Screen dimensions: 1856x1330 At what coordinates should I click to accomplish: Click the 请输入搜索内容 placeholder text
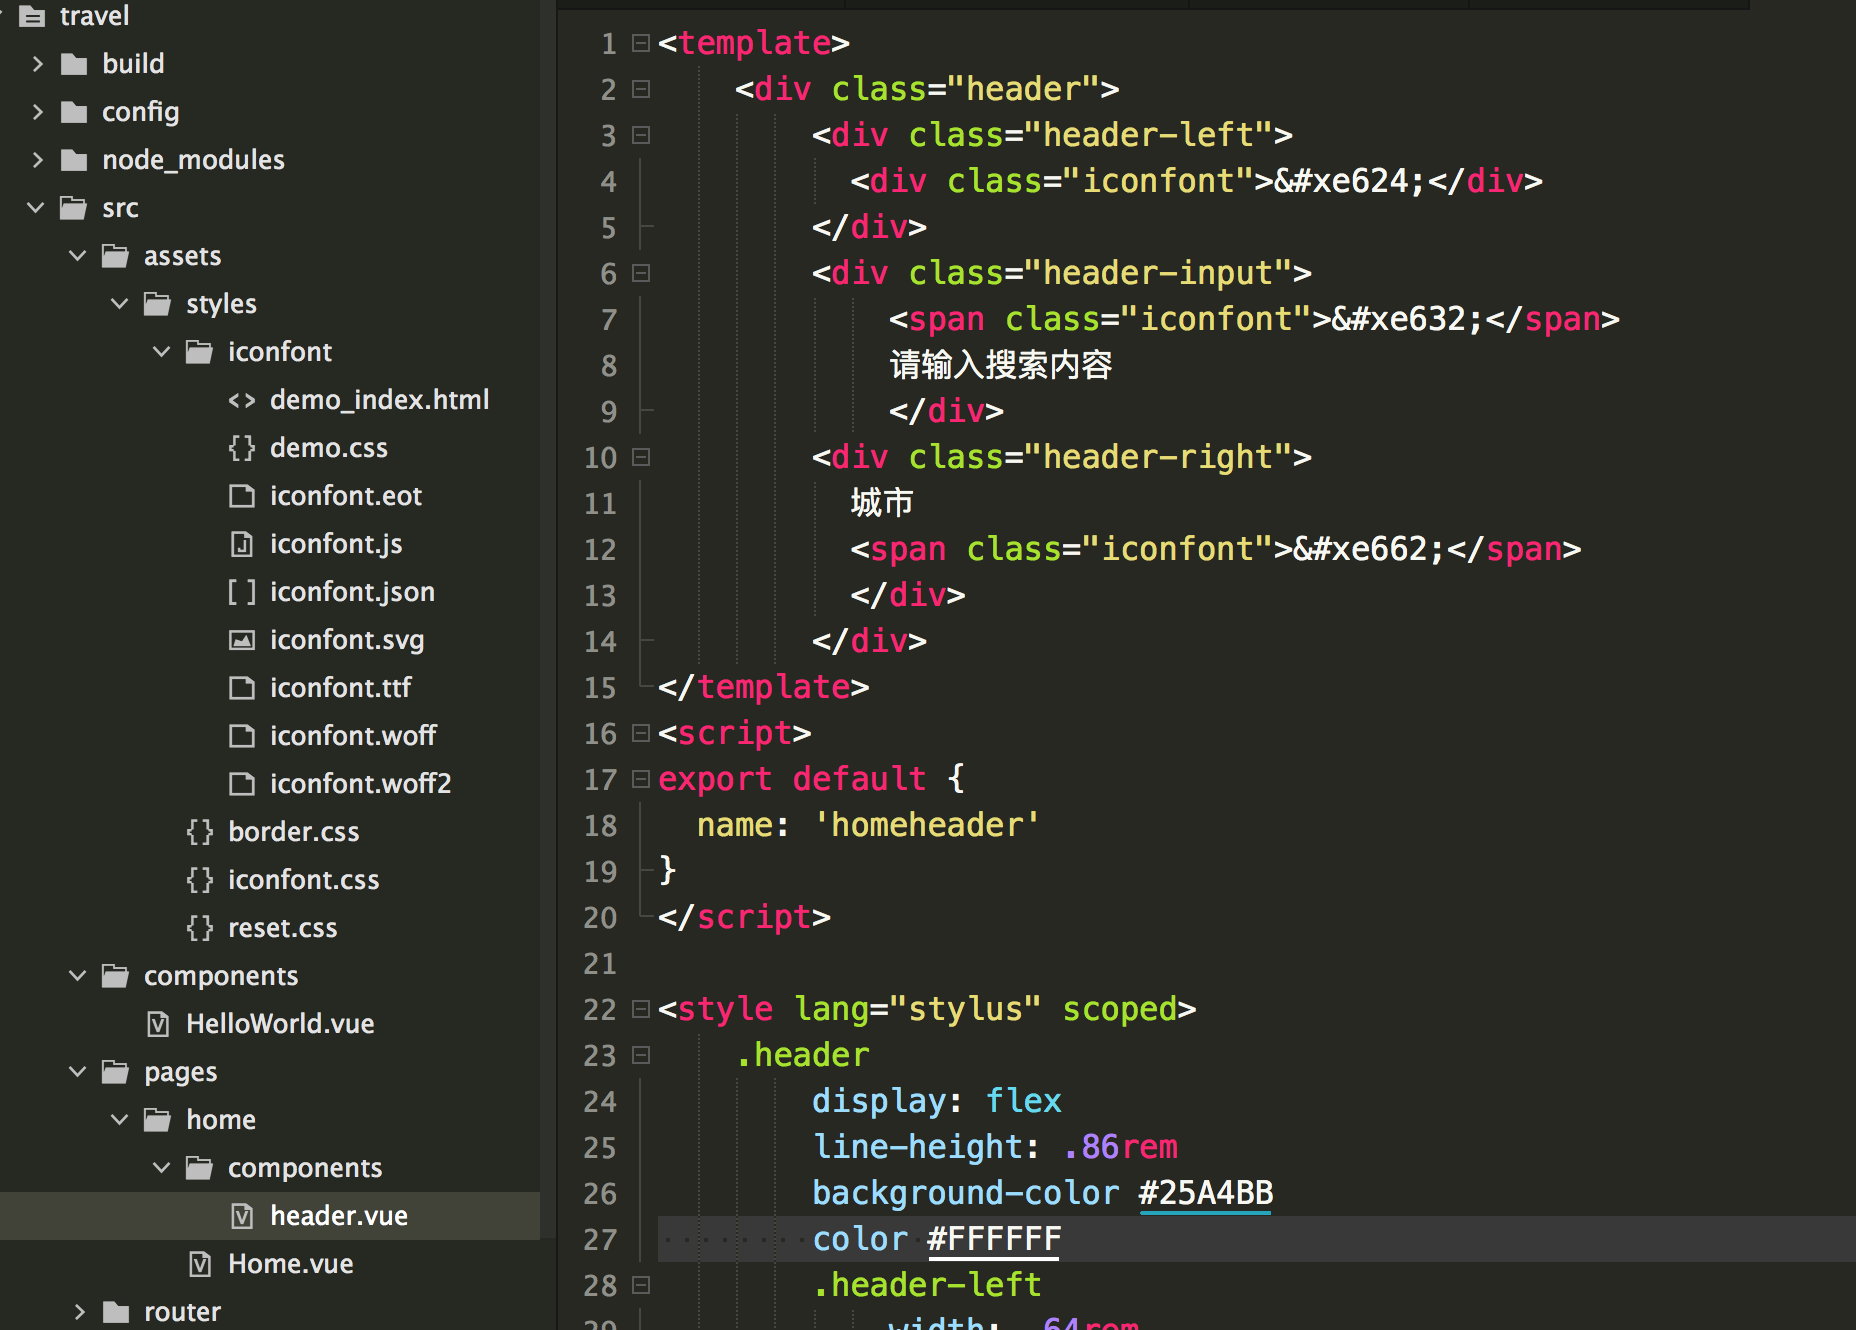(x=1001, y=365)
